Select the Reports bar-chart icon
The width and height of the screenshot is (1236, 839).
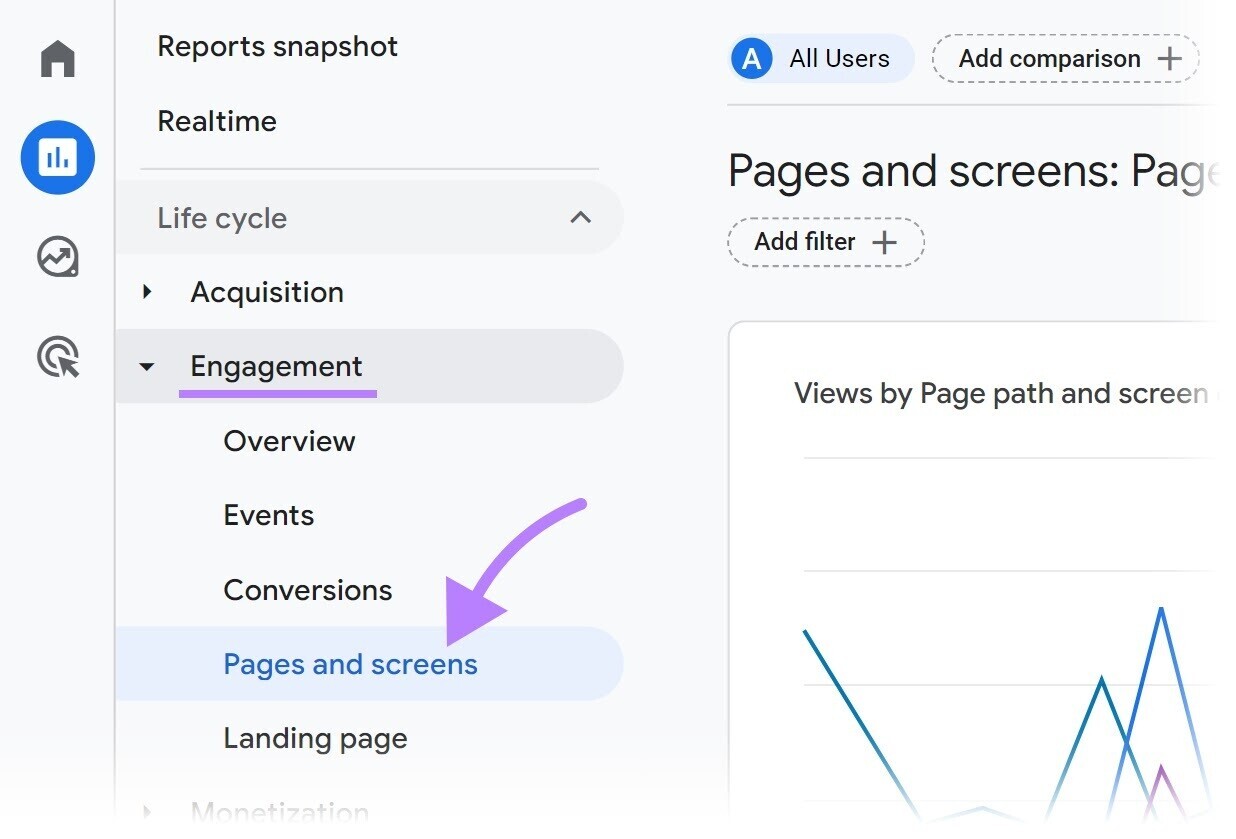[57, 157]
